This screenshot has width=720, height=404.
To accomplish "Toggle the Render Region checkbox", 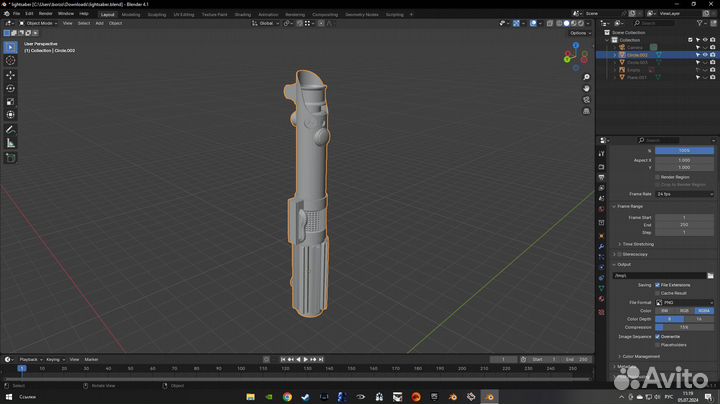I will (658, 177).
